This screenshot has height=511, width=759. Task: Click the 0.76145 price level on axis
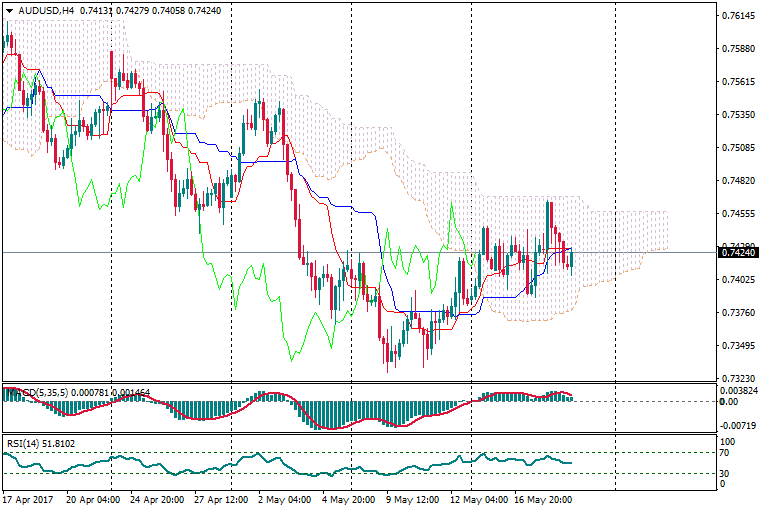click(x=736, y=16)
